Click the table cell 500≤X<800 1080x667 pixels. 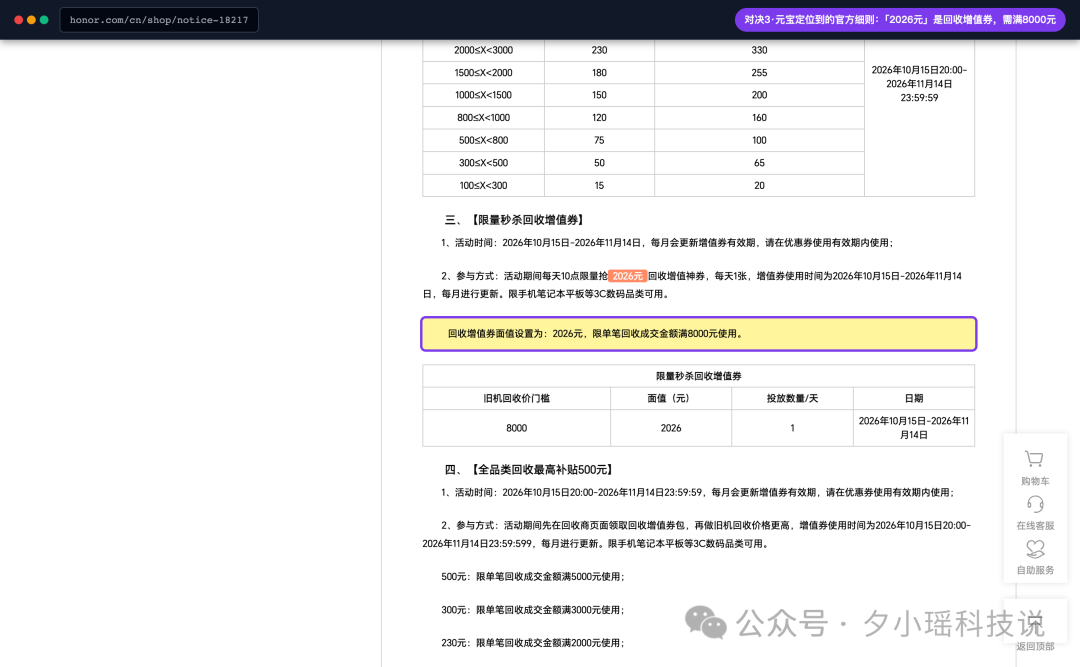(484, 141)
